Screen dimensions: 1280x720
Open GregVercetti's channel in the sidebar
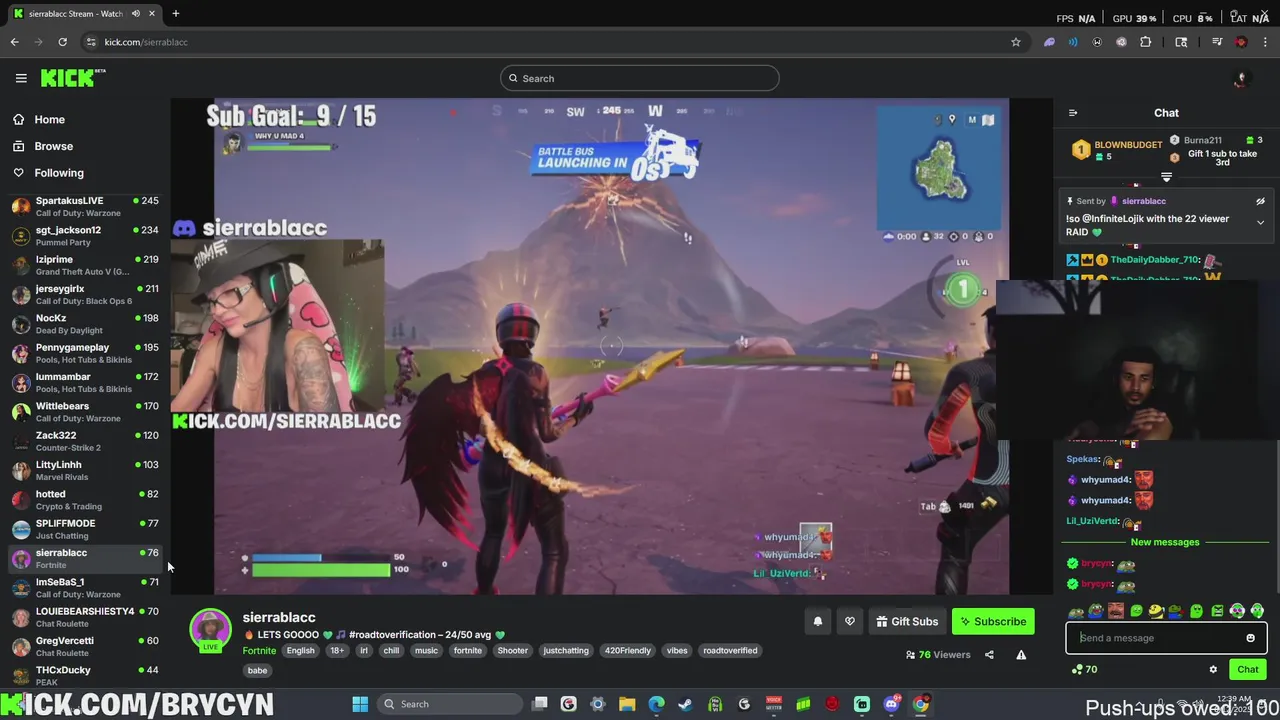point(85,646)
